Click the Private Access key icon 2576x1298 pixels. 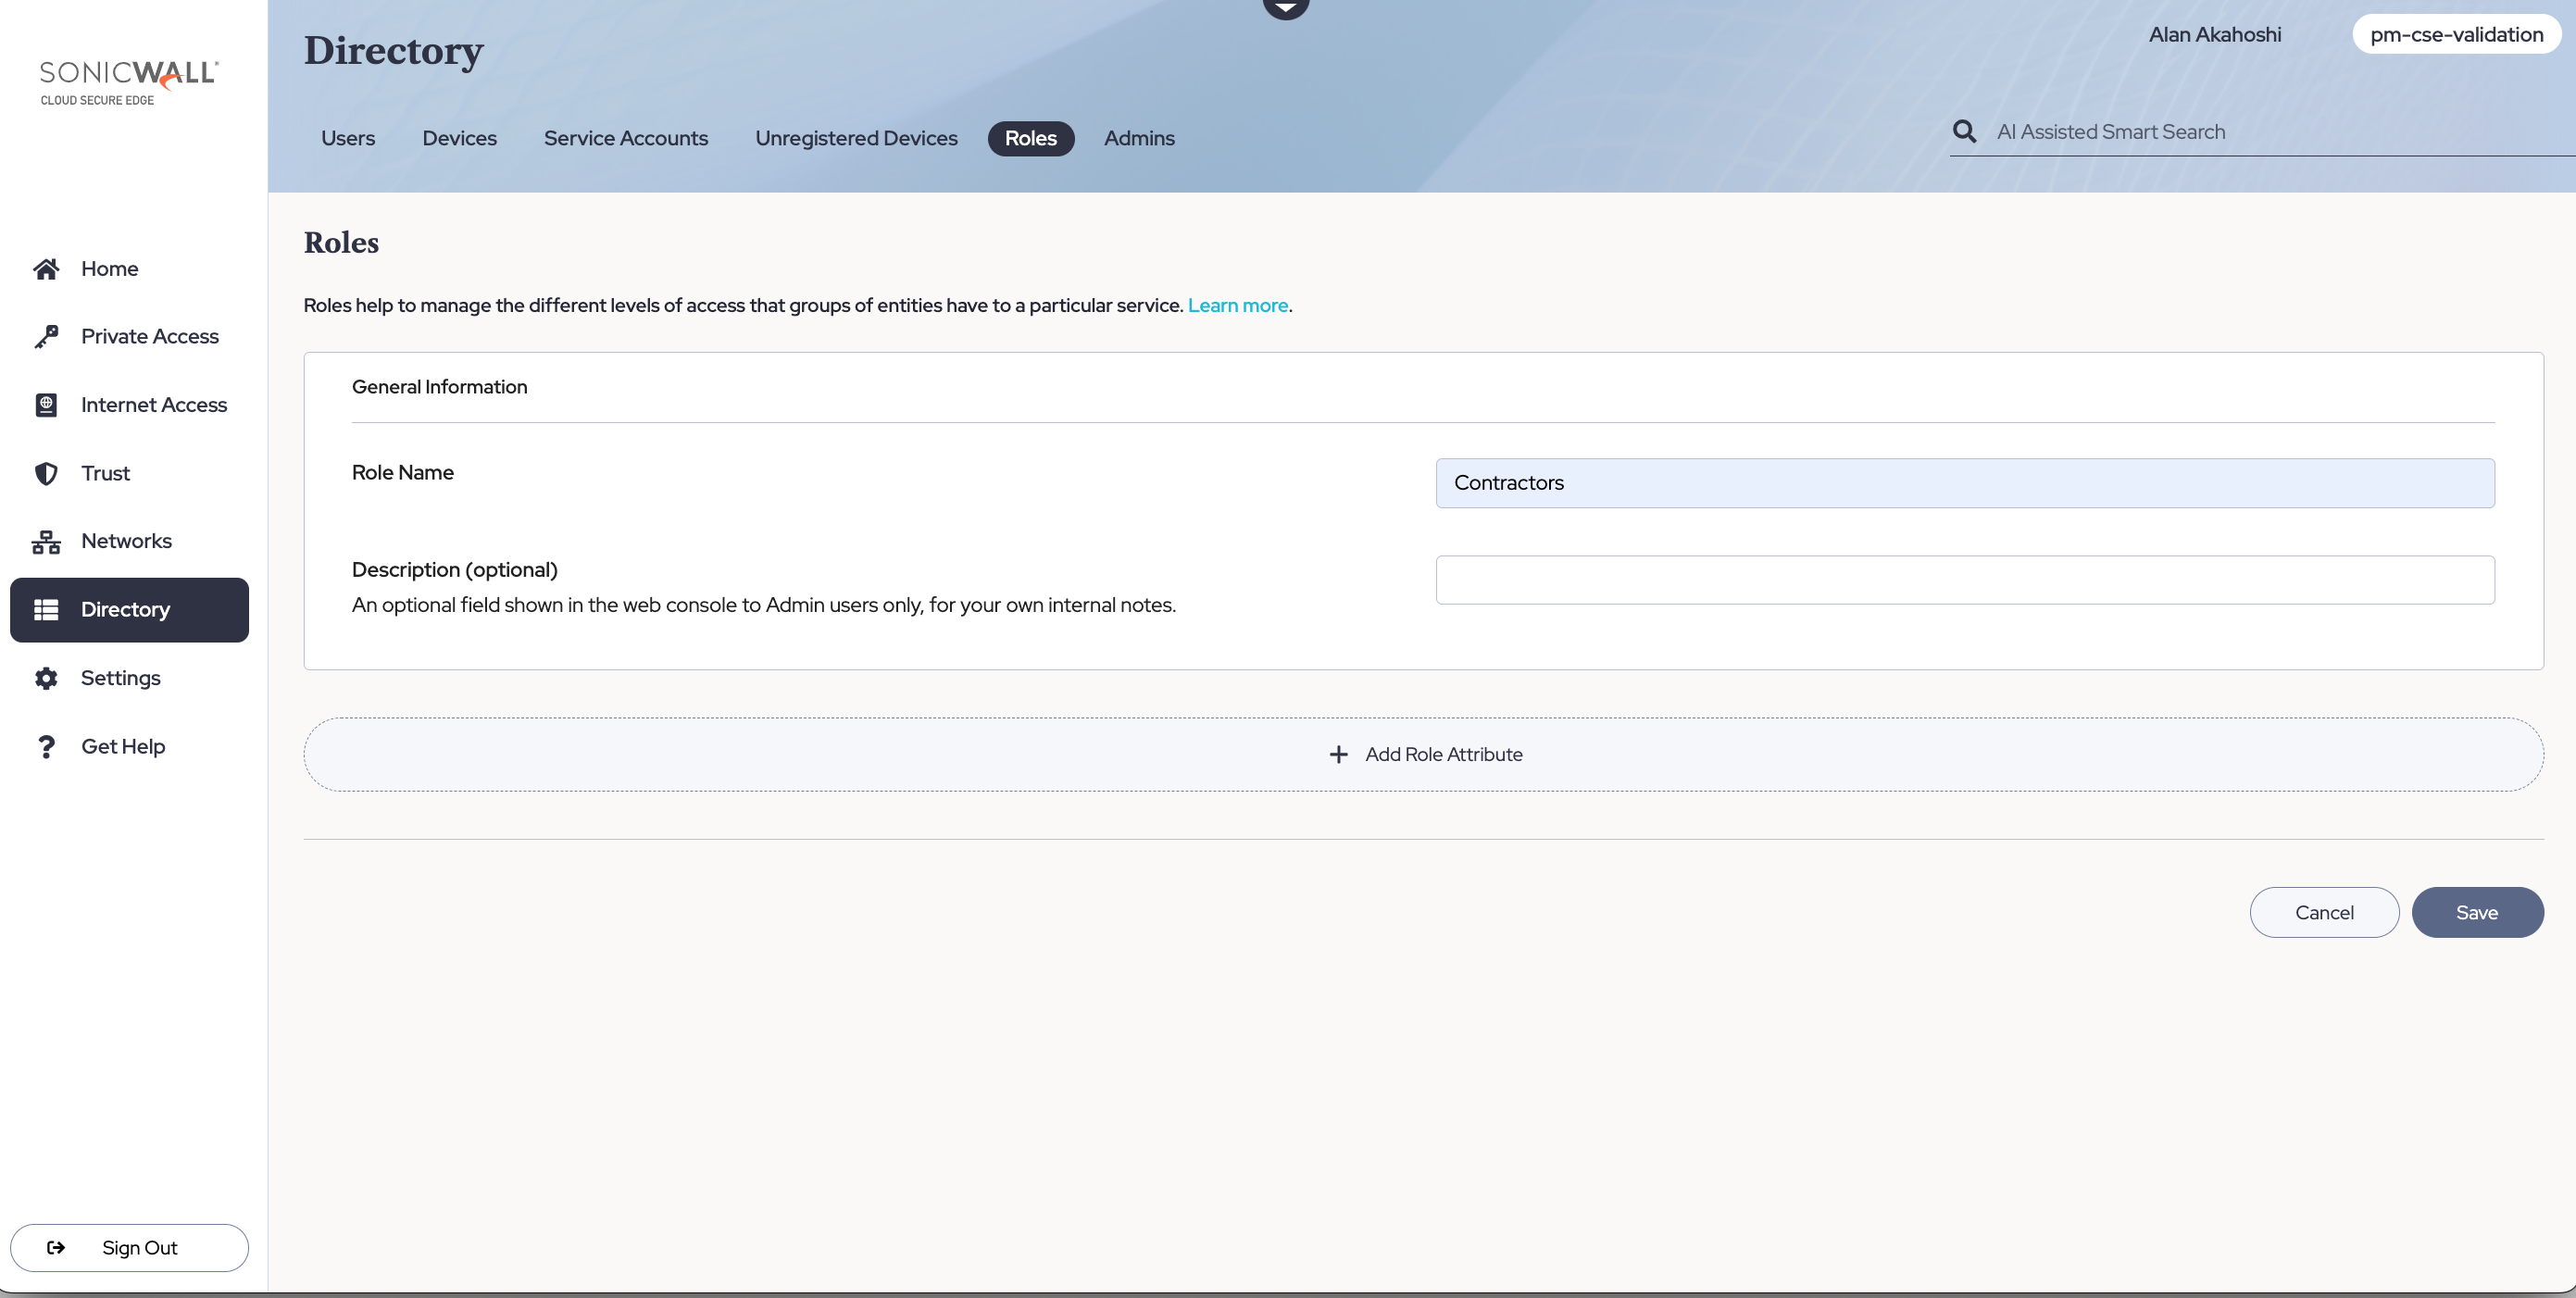(46, 337)
